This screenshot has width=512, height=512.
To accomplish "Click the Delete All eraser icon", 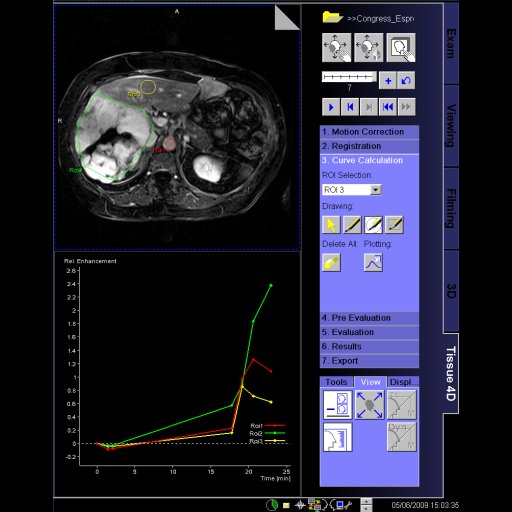I will click(331, 262).
